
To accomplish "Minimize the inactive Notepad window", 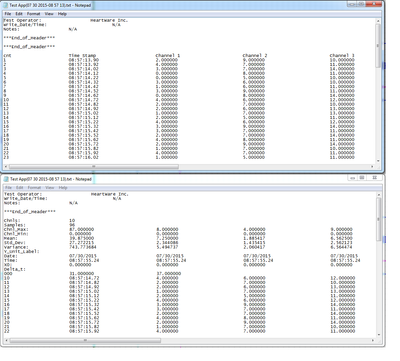I will coord(352,178).
